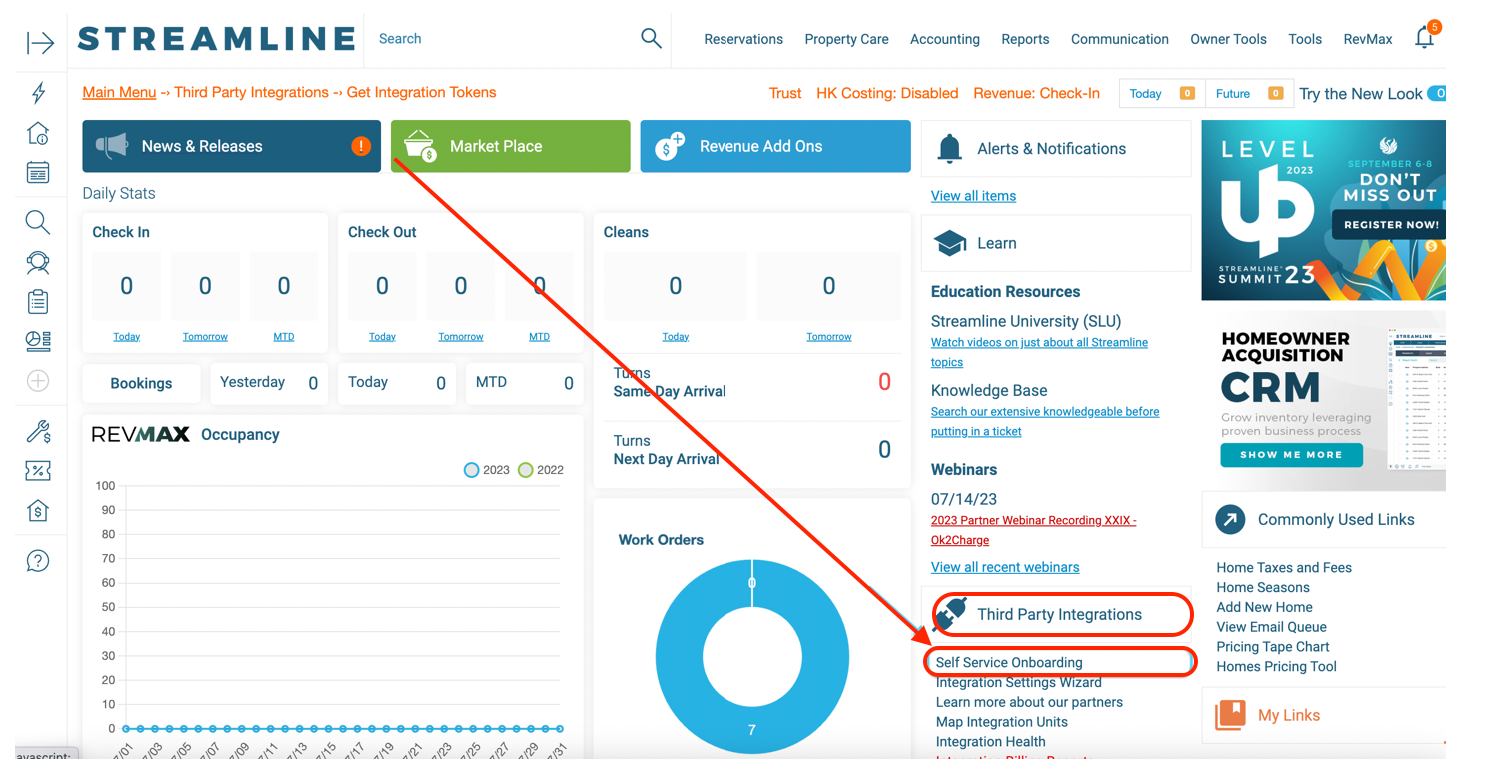Click the Main Menu breadcrumb link

pos(119,92)
